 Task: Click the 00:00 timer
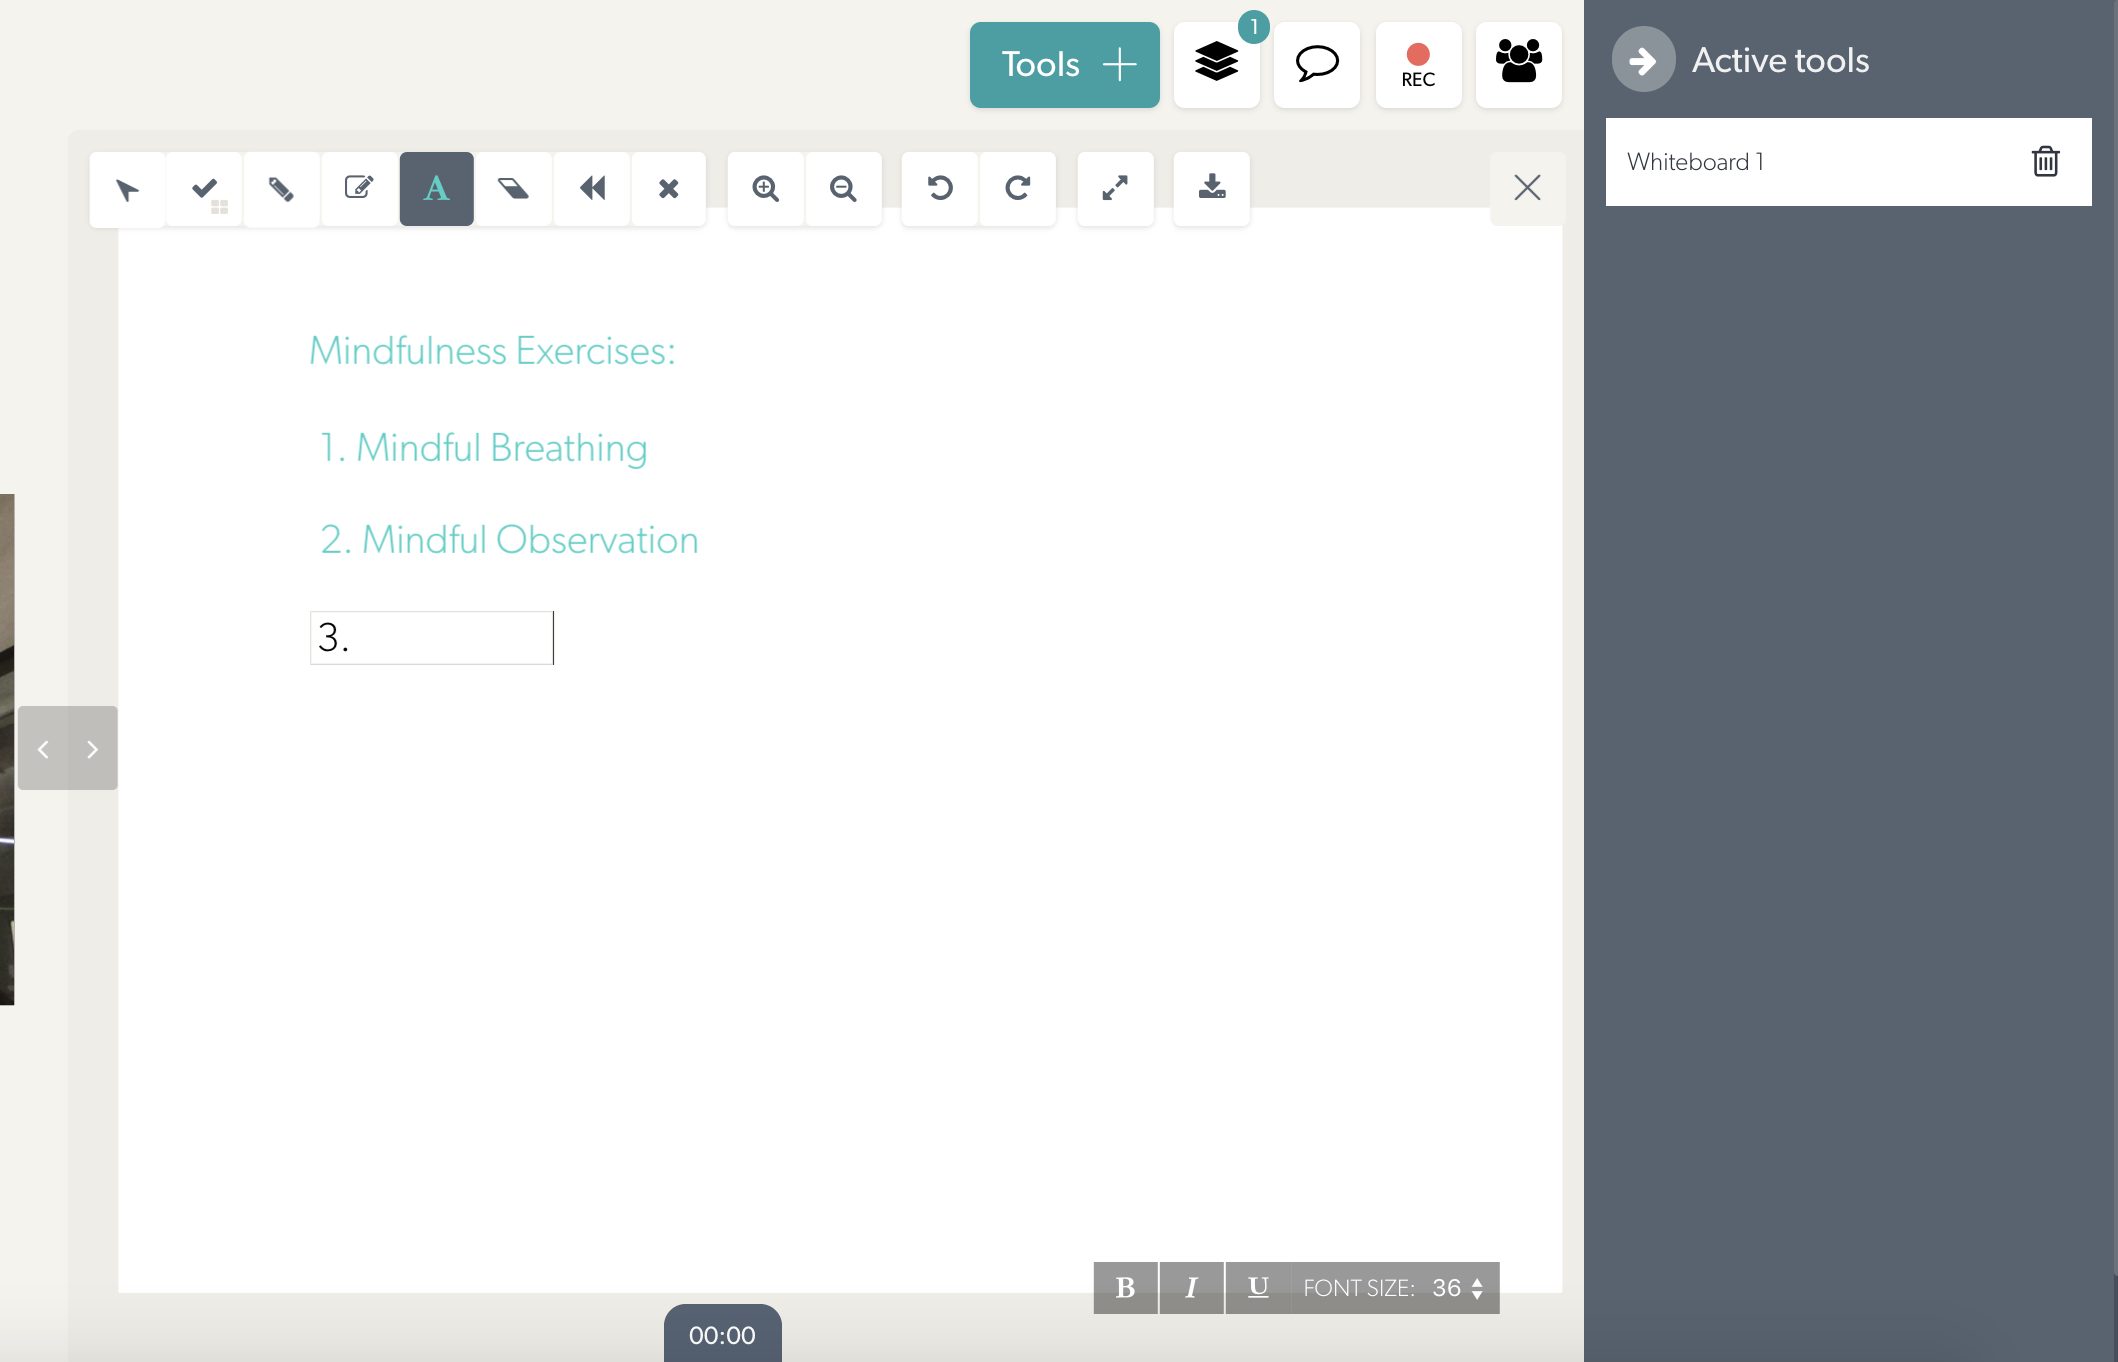722,1335
